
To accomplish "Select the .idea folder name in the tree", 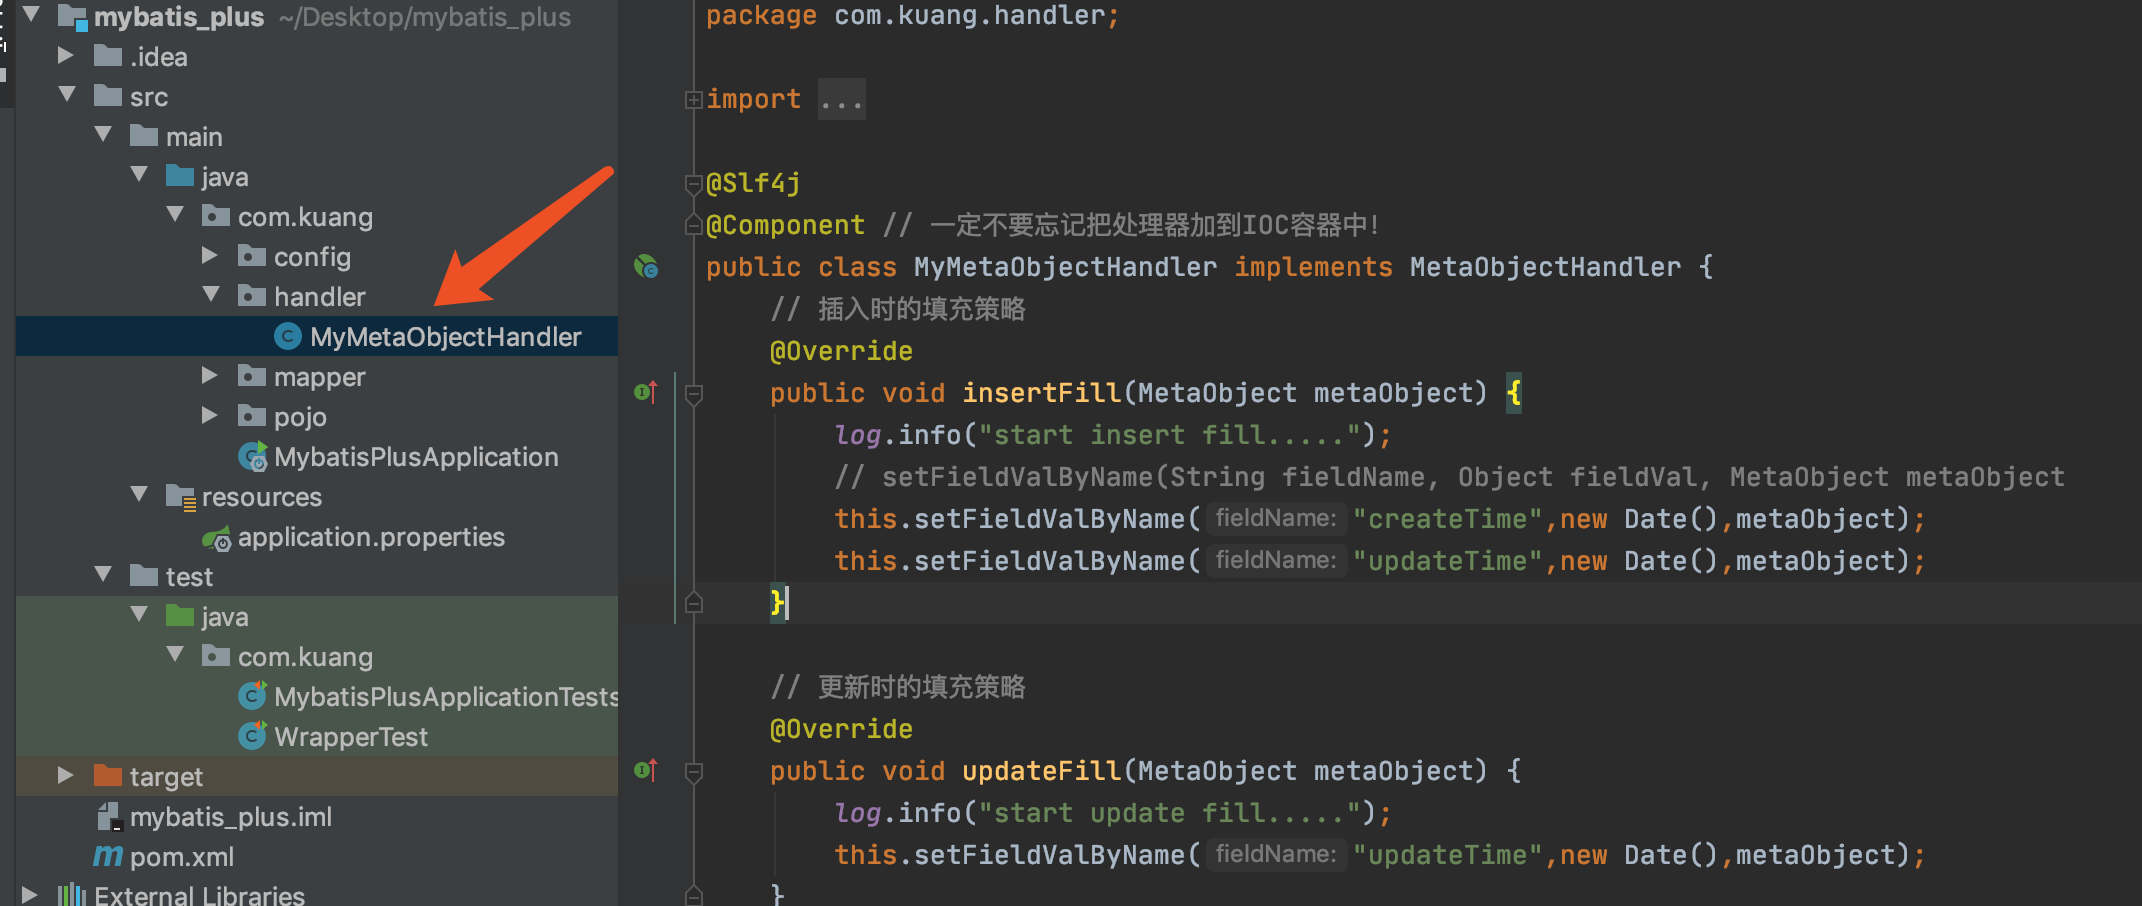I will pos(159,57).
